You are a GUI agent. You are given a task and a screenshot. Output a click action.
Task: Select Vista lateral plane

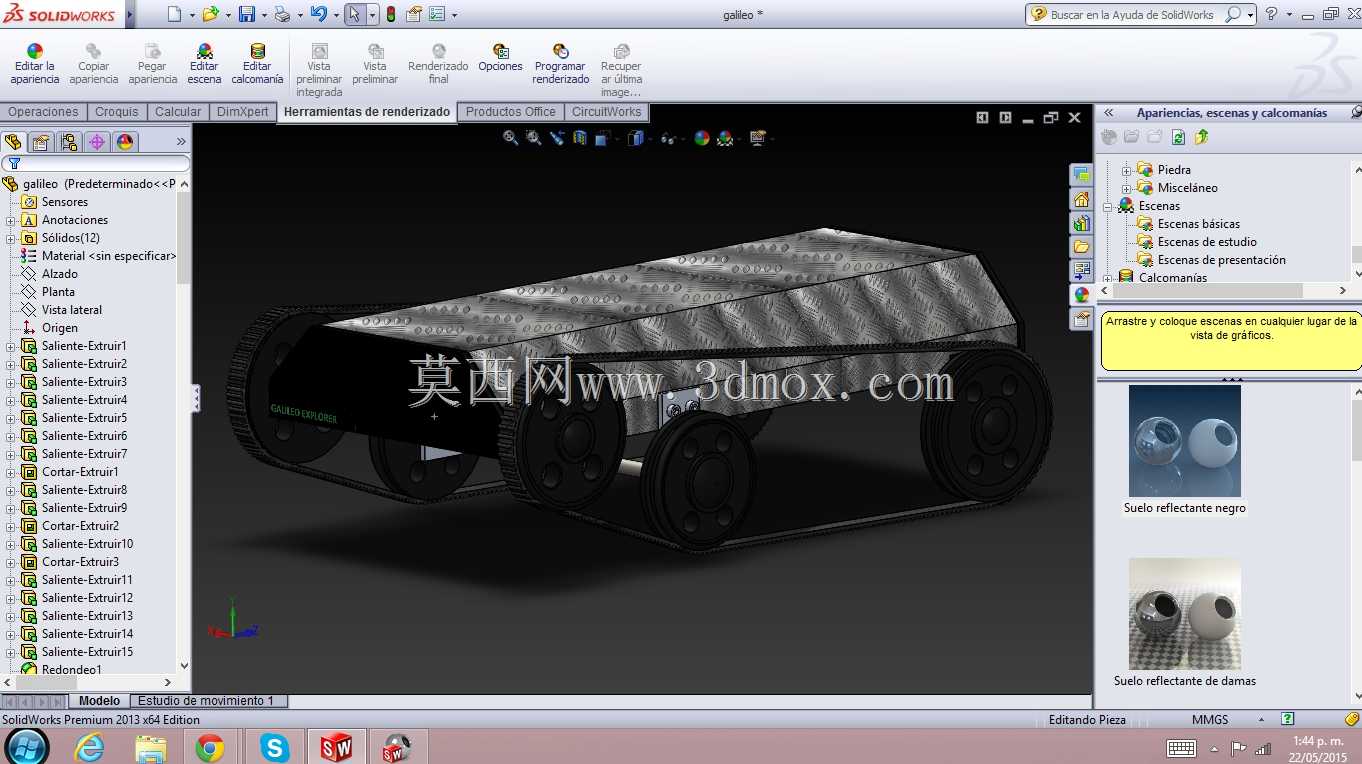(71, 310)
